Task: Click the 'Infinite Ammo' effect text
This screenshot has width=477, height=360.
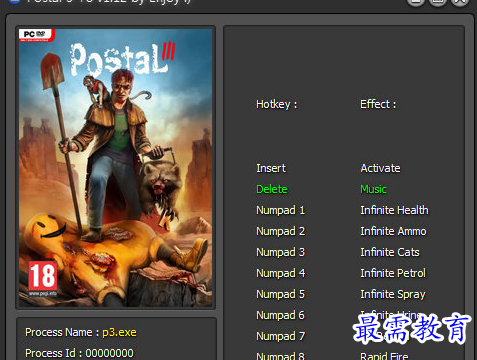Action: pyautogui.click(x=393, y=231)
